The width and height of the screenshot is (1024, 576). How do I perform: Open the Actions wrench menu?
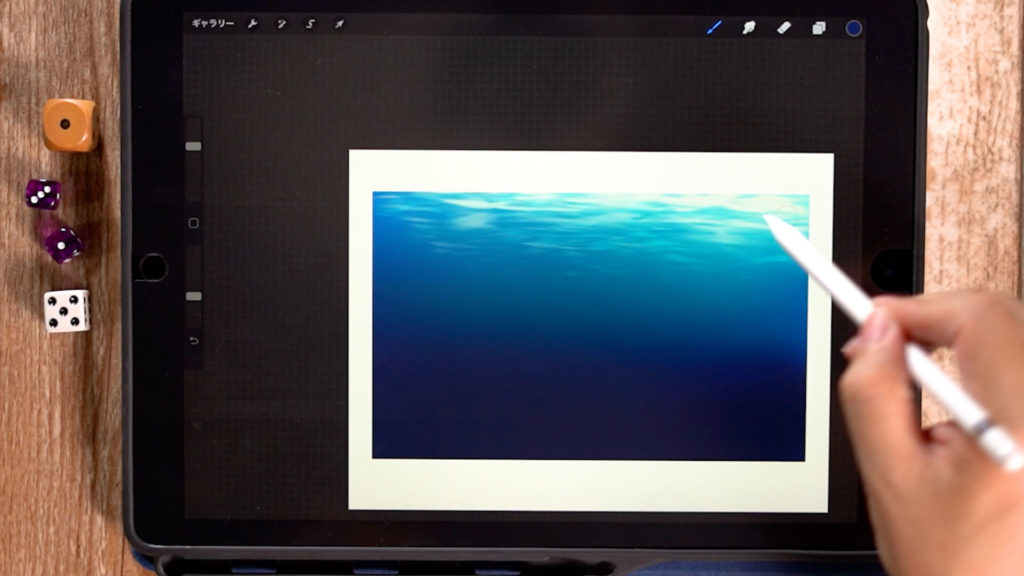[252, 24]
